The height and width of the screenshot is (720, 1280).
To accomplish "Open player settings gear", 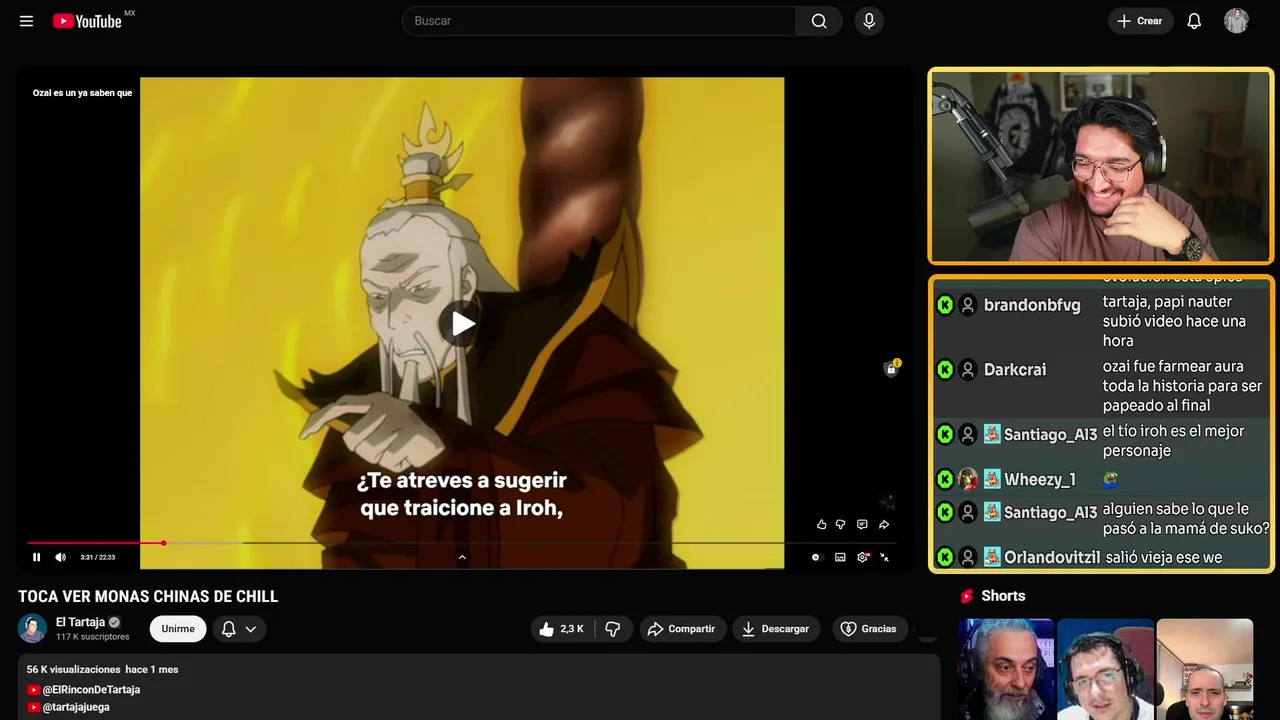I will click(x=863, y=557).
